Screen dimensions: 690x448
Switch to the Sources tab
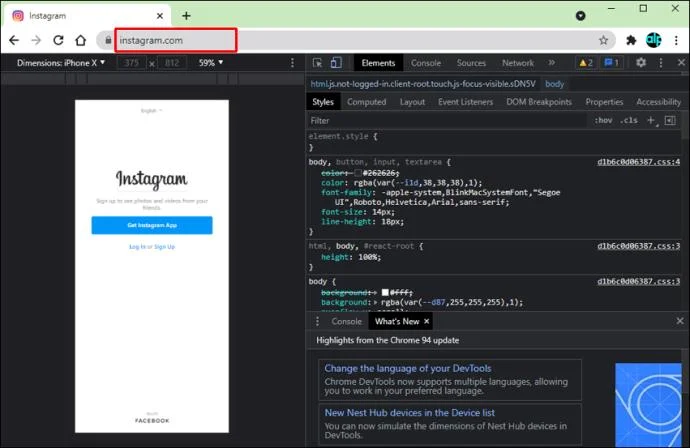[x=471, y=63]
